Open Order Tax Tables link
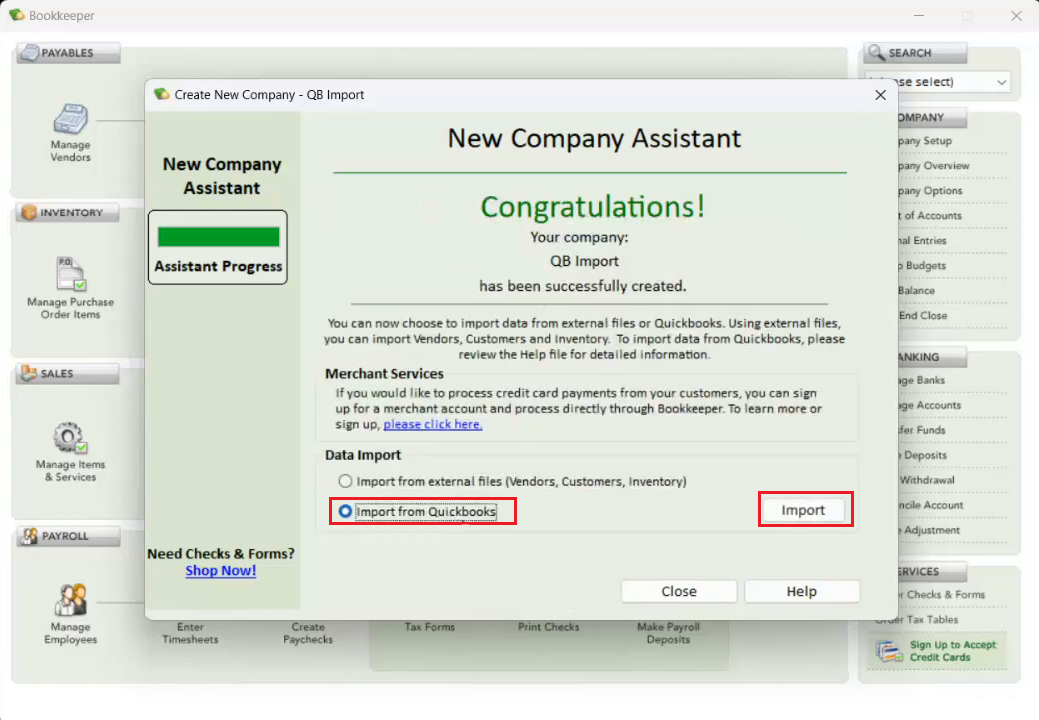Image resolution: width=1039 pixels, height=720 pixels. click(916, 619)
